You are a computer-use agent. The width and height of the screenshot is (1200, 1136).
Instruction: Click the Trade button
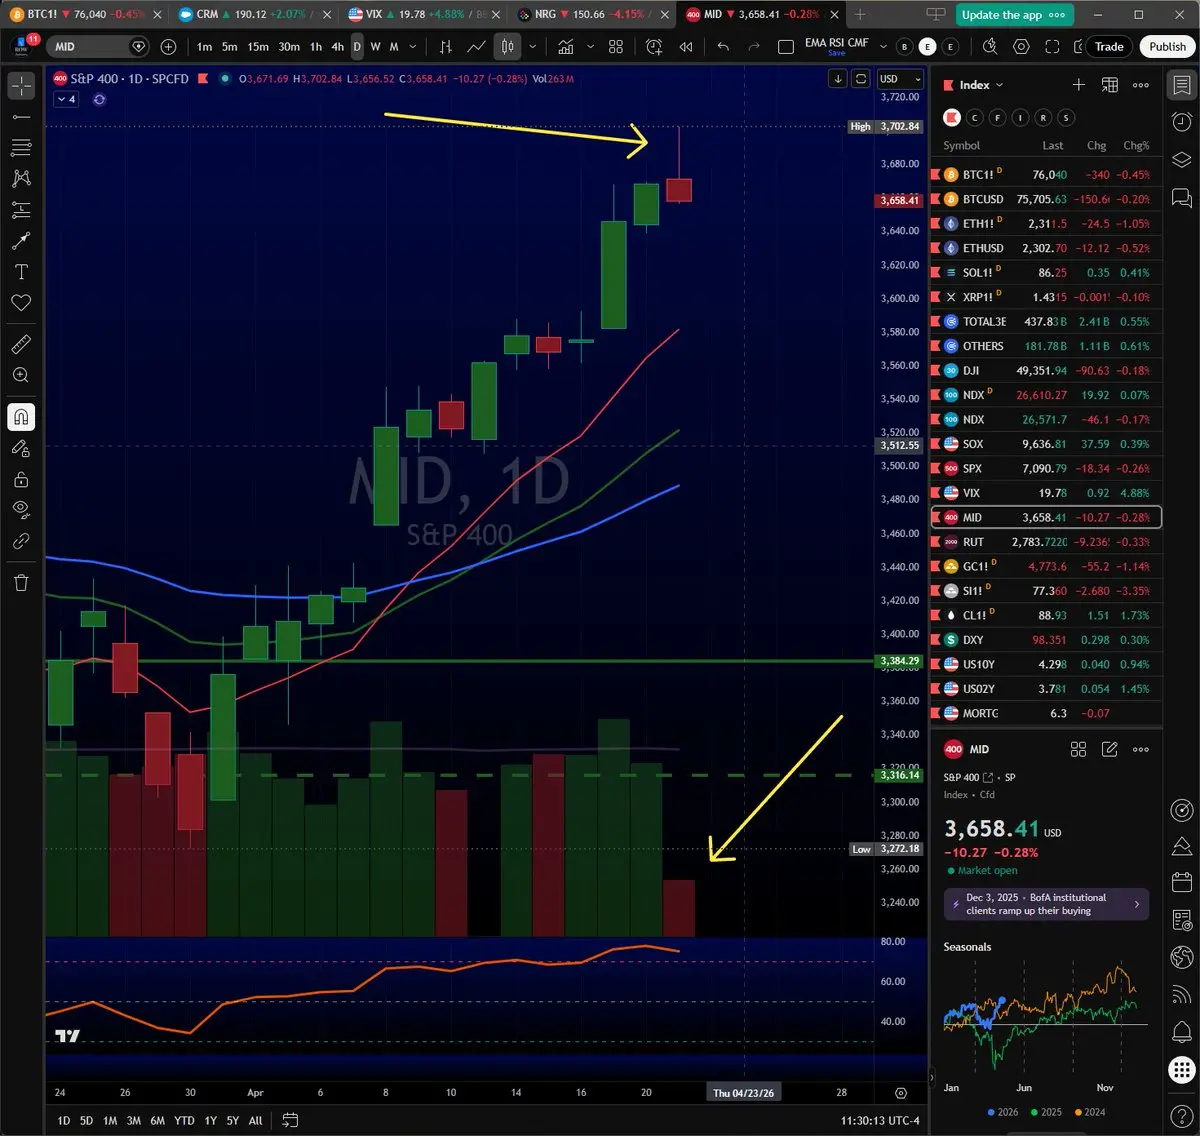tap(1109, 47)
